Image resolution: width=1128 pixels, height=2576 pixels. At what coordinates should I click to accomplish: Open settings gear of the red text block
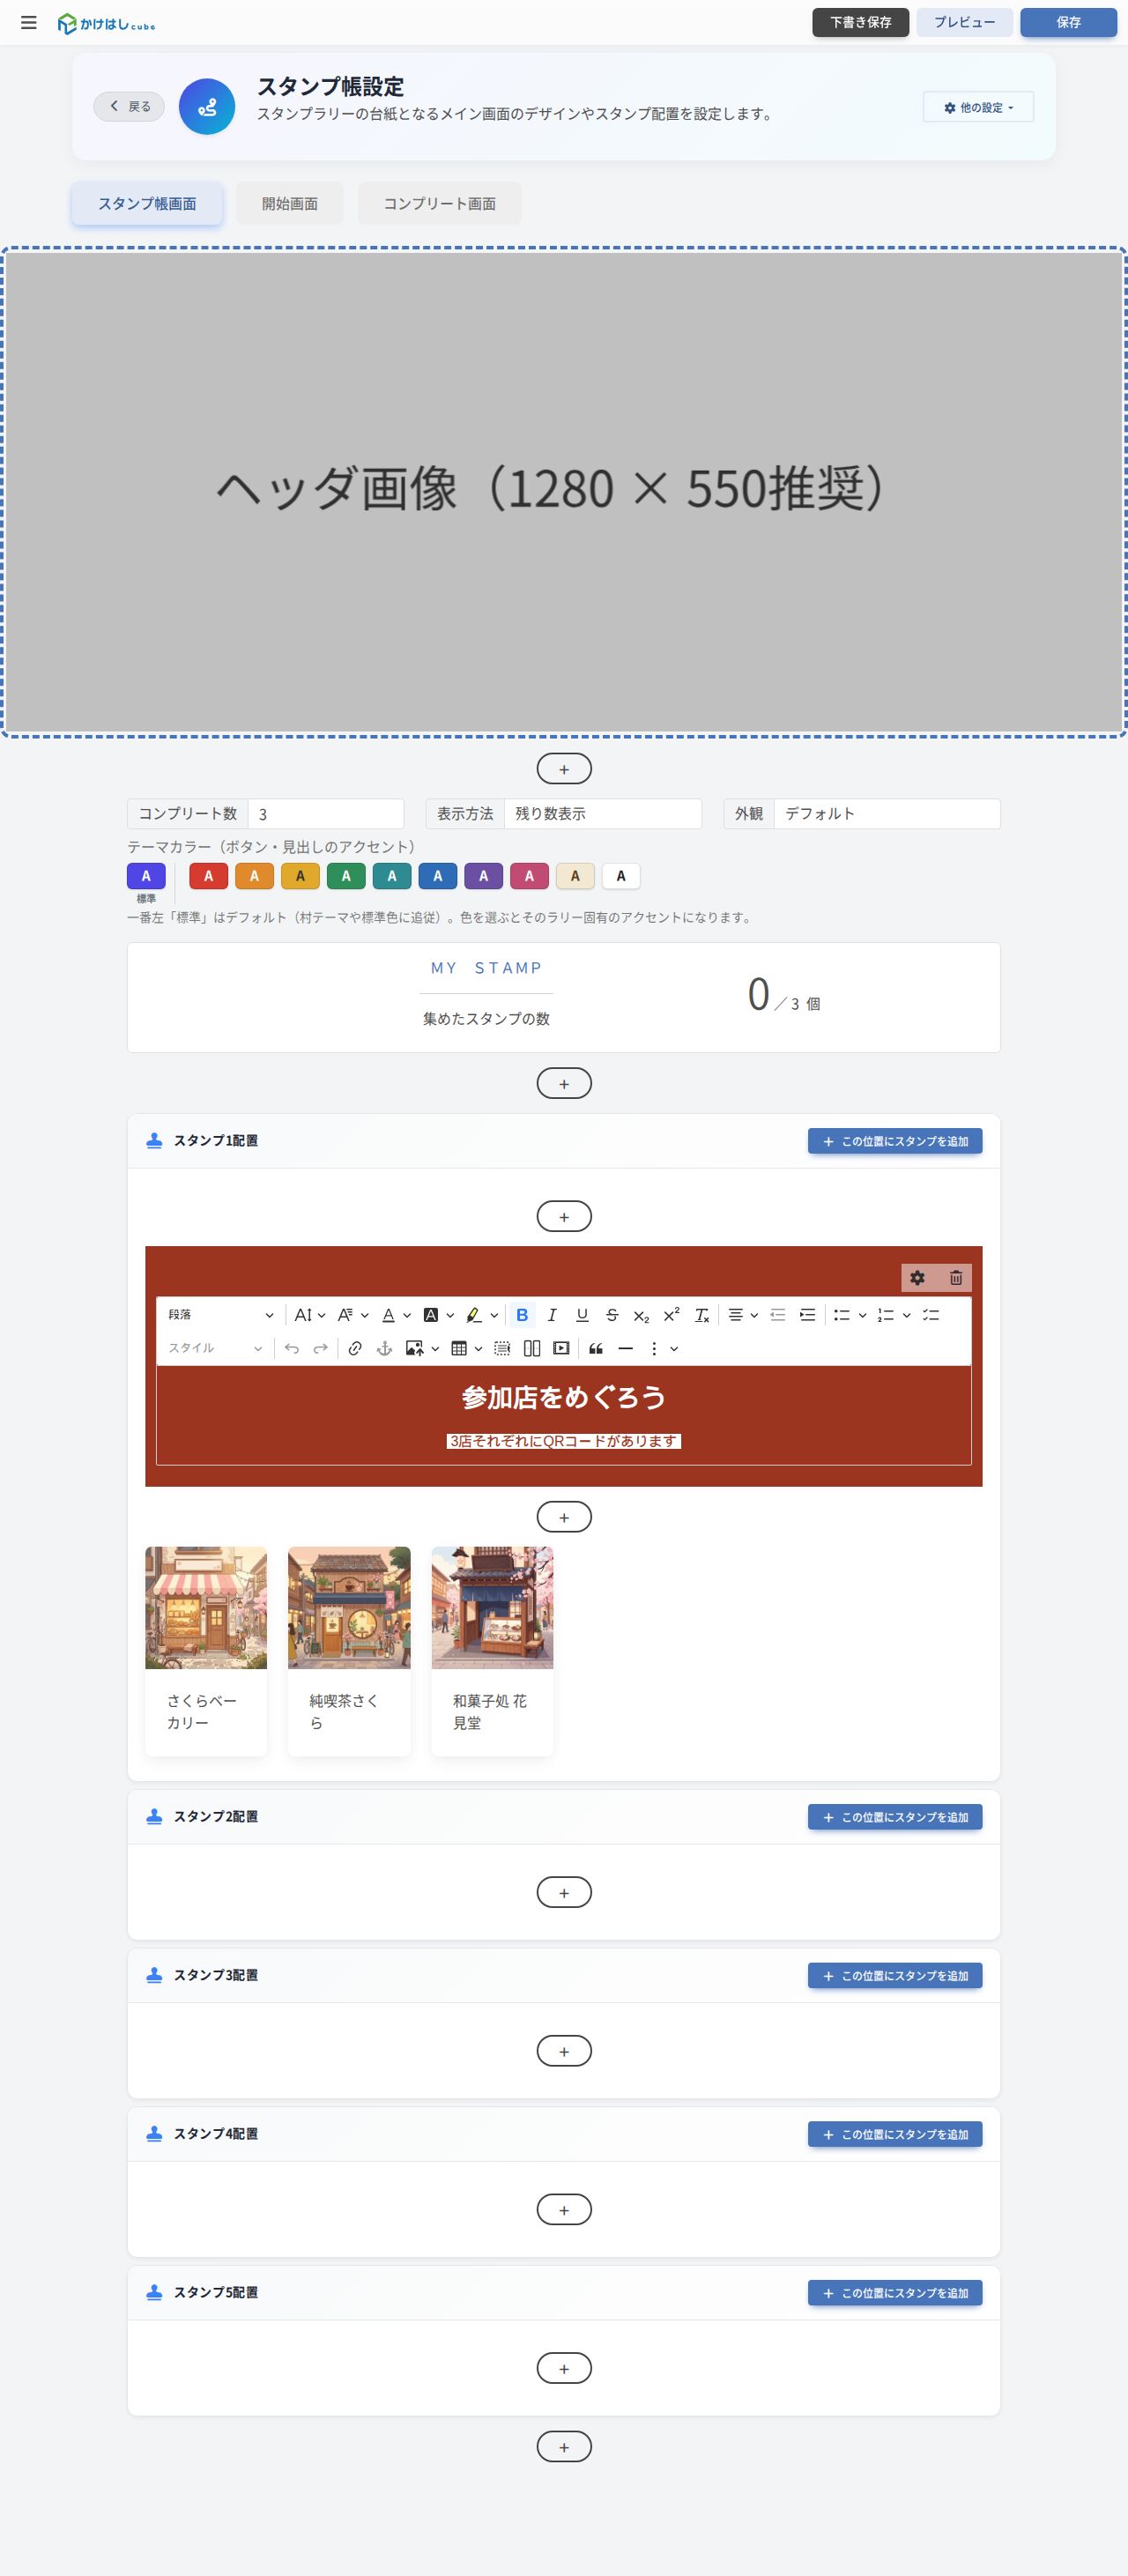pyautogui.click(x=917, y=1277)
